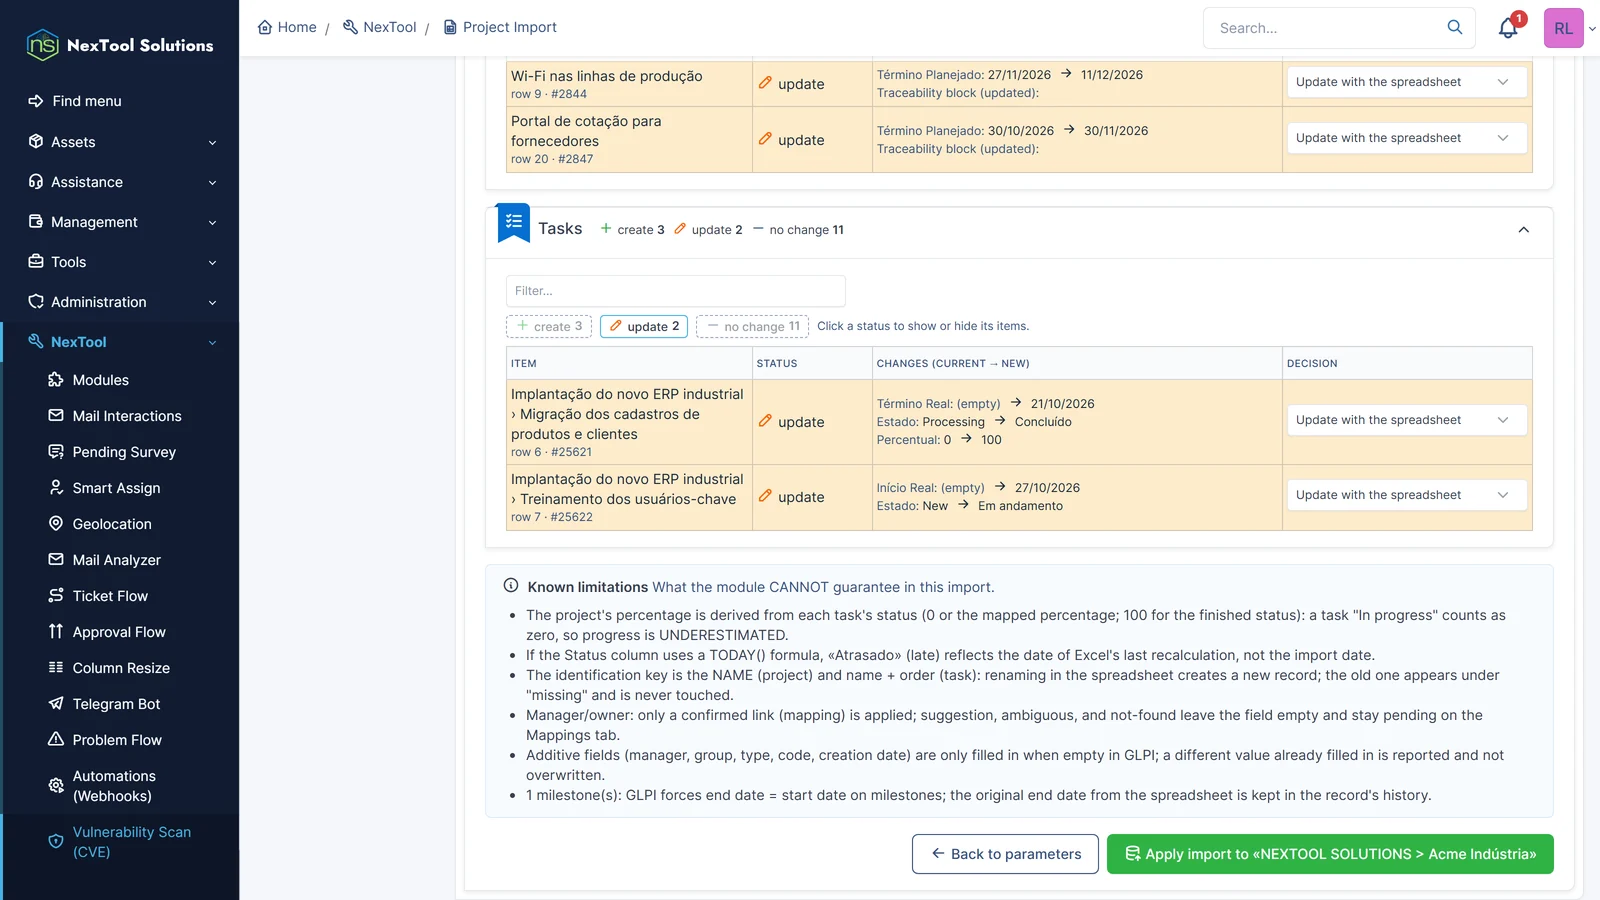Click the Filter input field

tap(676, 291)
